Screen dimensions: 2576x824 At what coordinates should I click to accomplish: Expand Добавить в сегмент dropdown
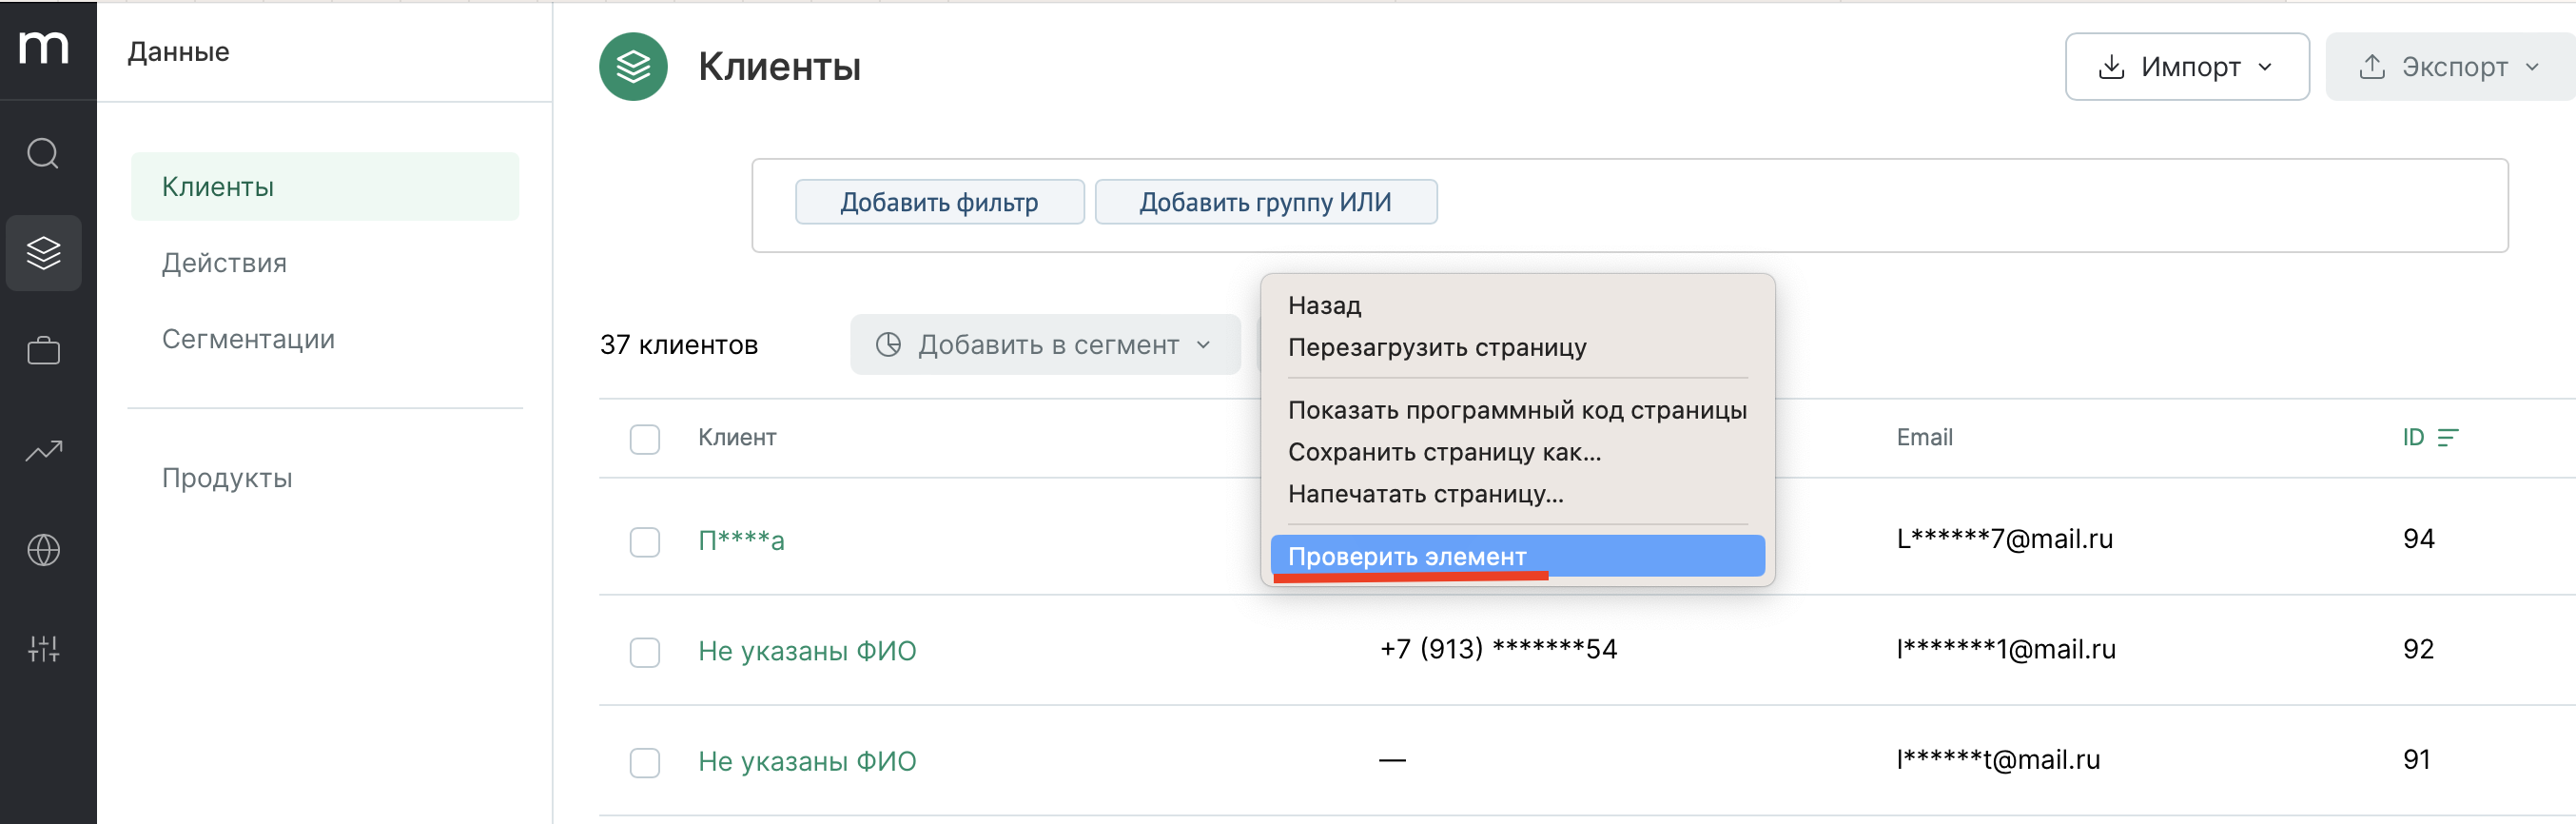pos(1045,344)
